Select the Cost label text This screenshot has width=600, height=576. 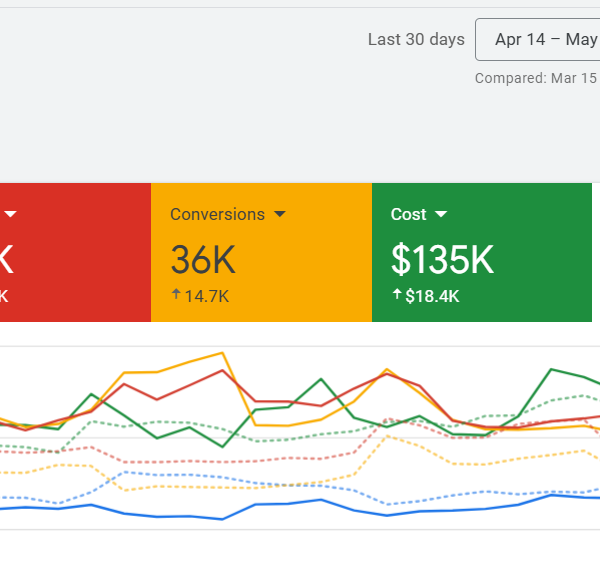tap(408, 214)
